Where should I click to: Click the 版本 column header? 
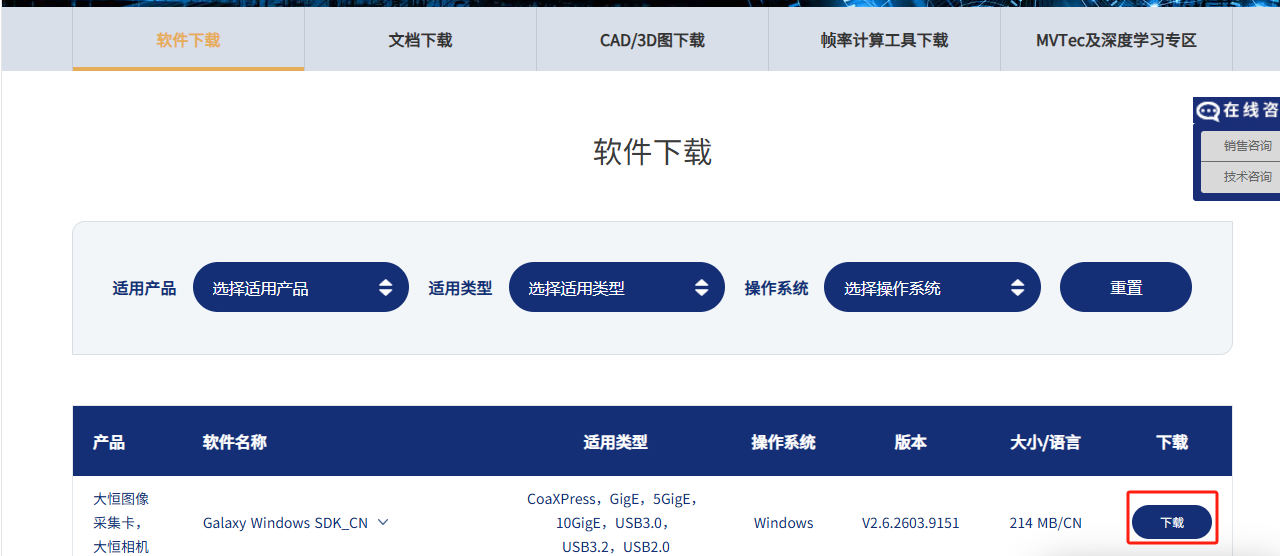(911, 442)
